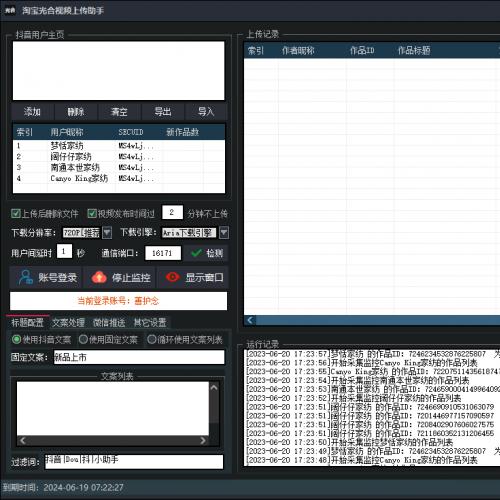Switch to the 文案处理 tab
Viewport: 500px width, 500px height.
pyautogui.click(x=68, y=322)
